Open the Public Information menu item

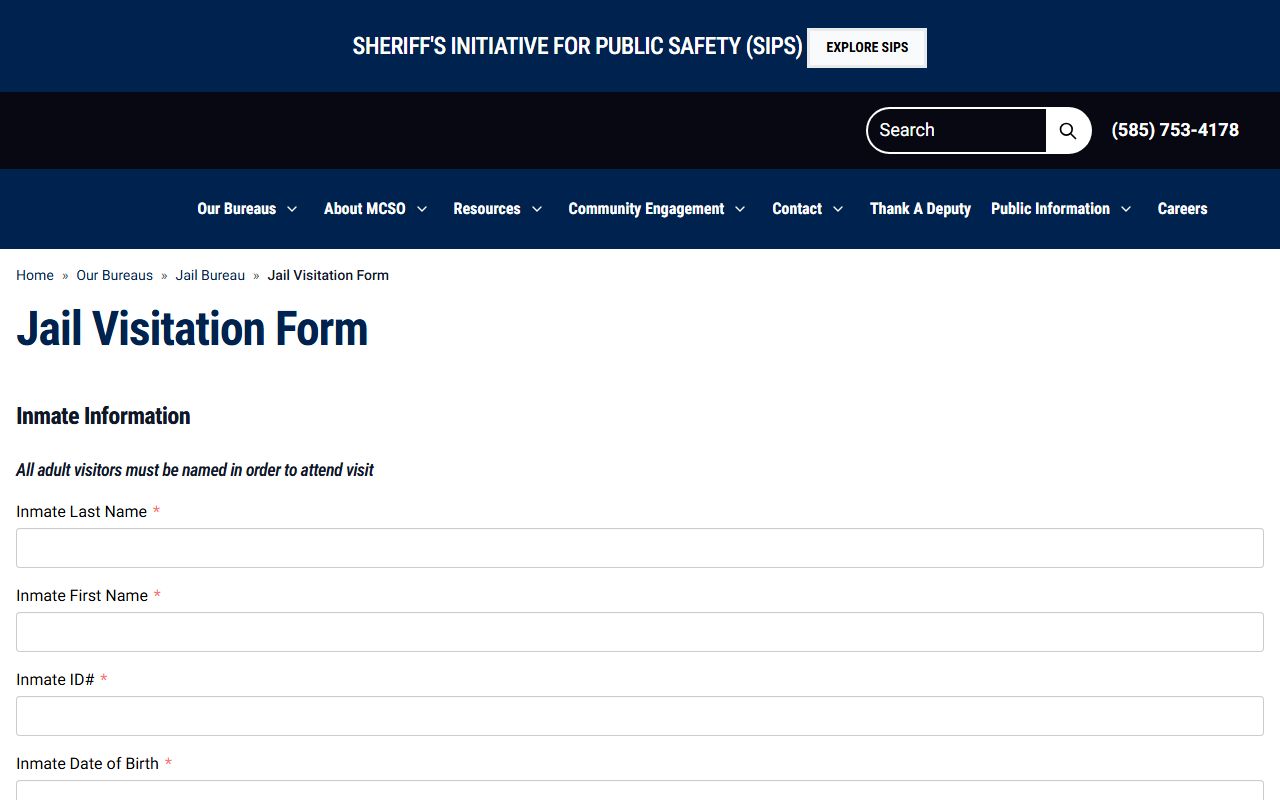pos(1050,209)
